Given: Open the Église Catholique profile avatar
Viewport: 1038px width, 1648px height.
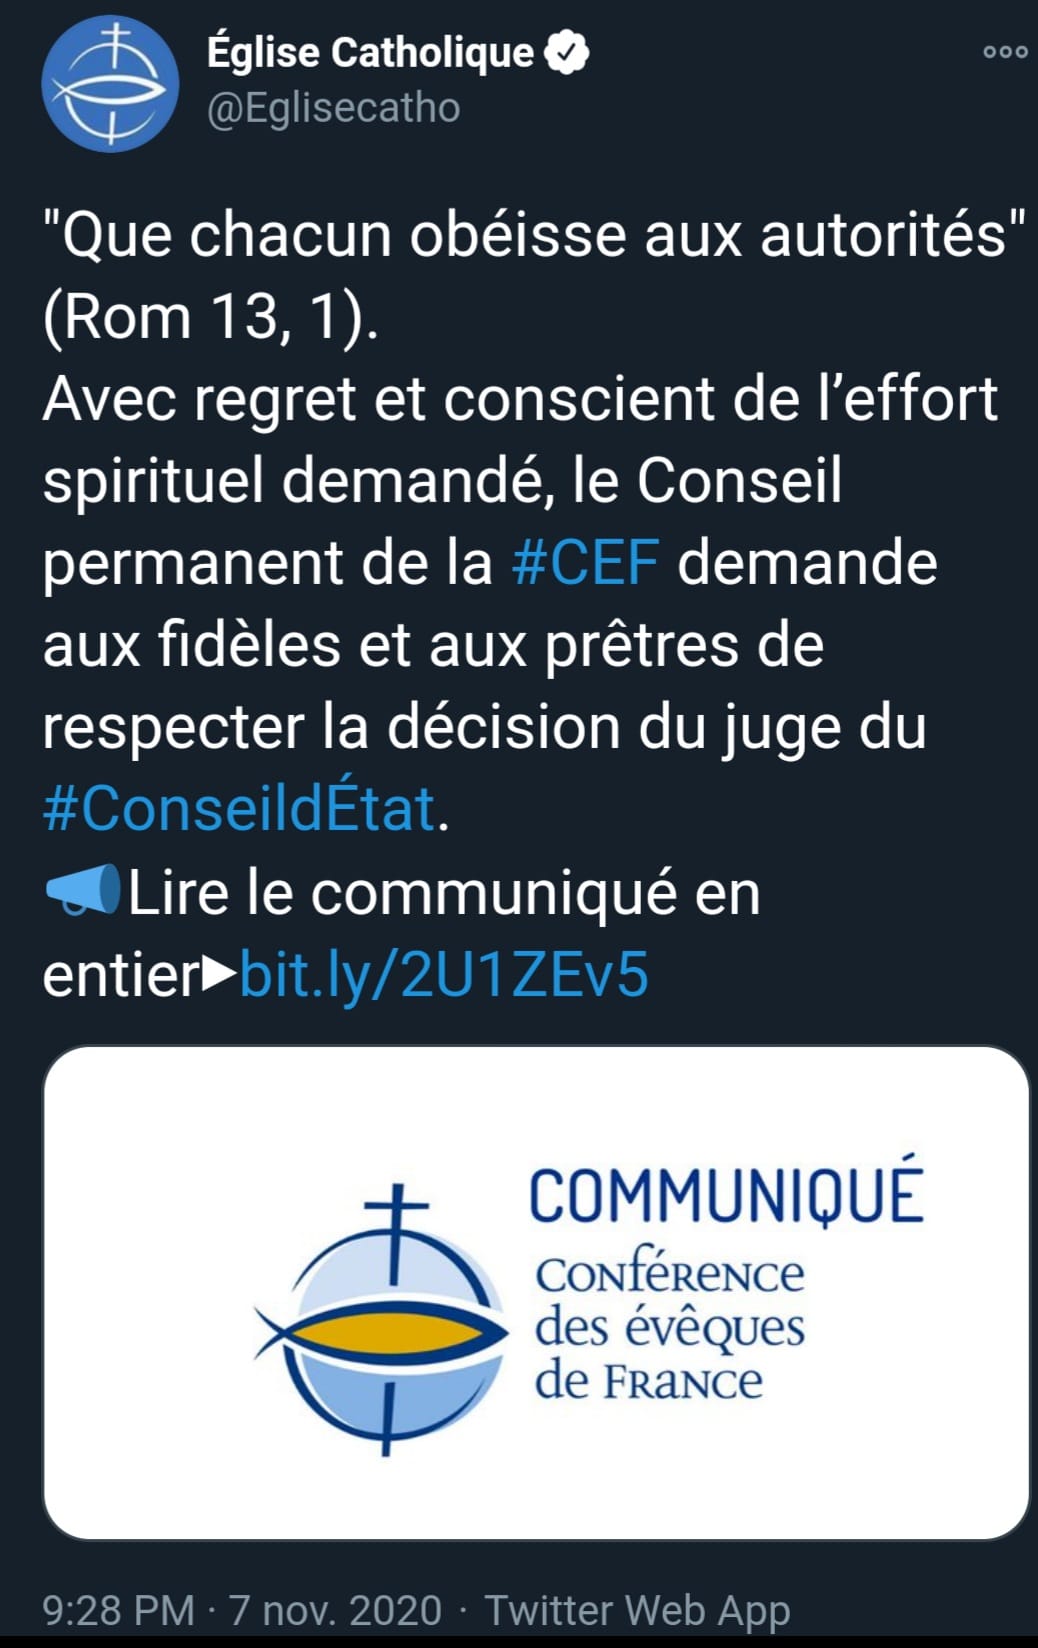Looking at the screenshot, I should point(110,84).
